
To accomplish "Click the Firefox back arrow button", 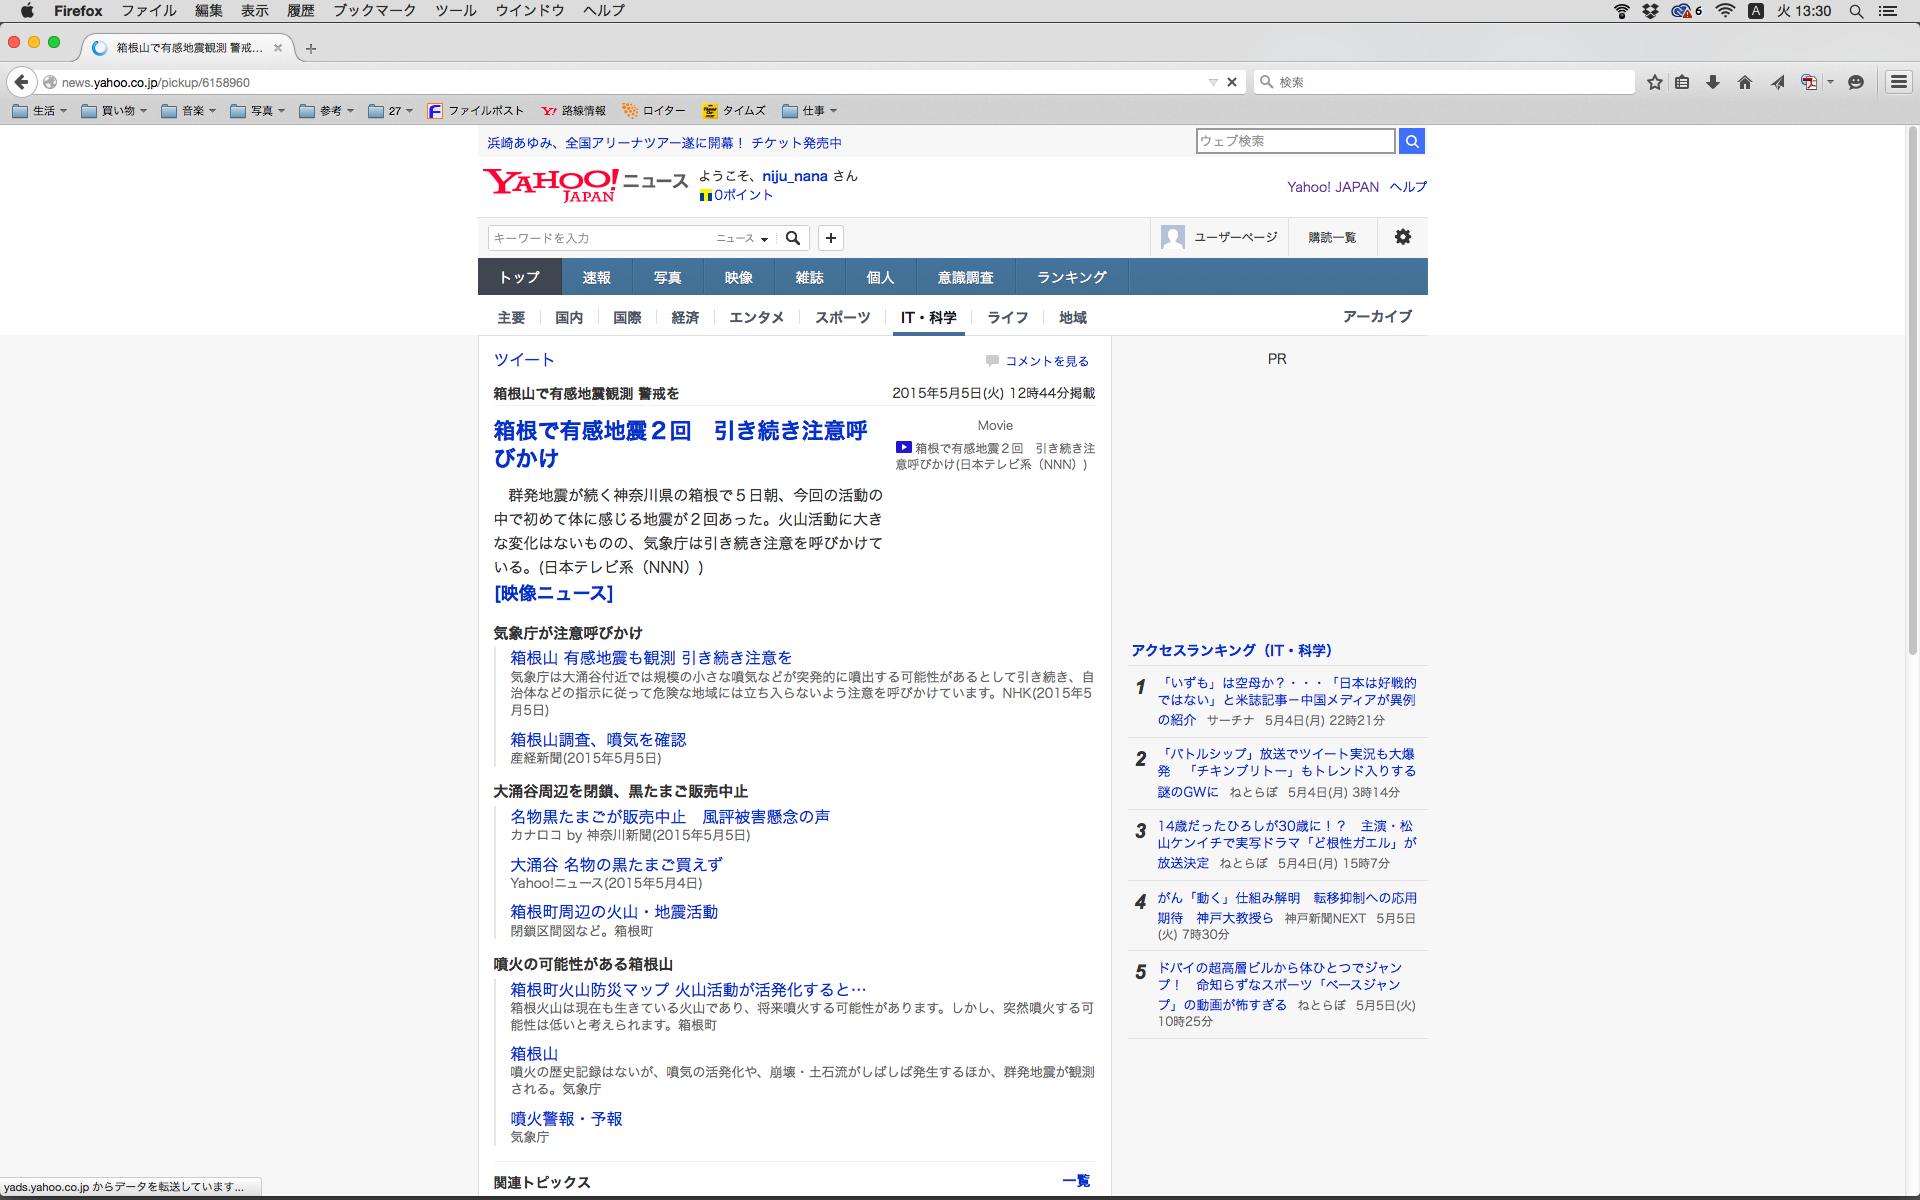I will click(21, 82).
